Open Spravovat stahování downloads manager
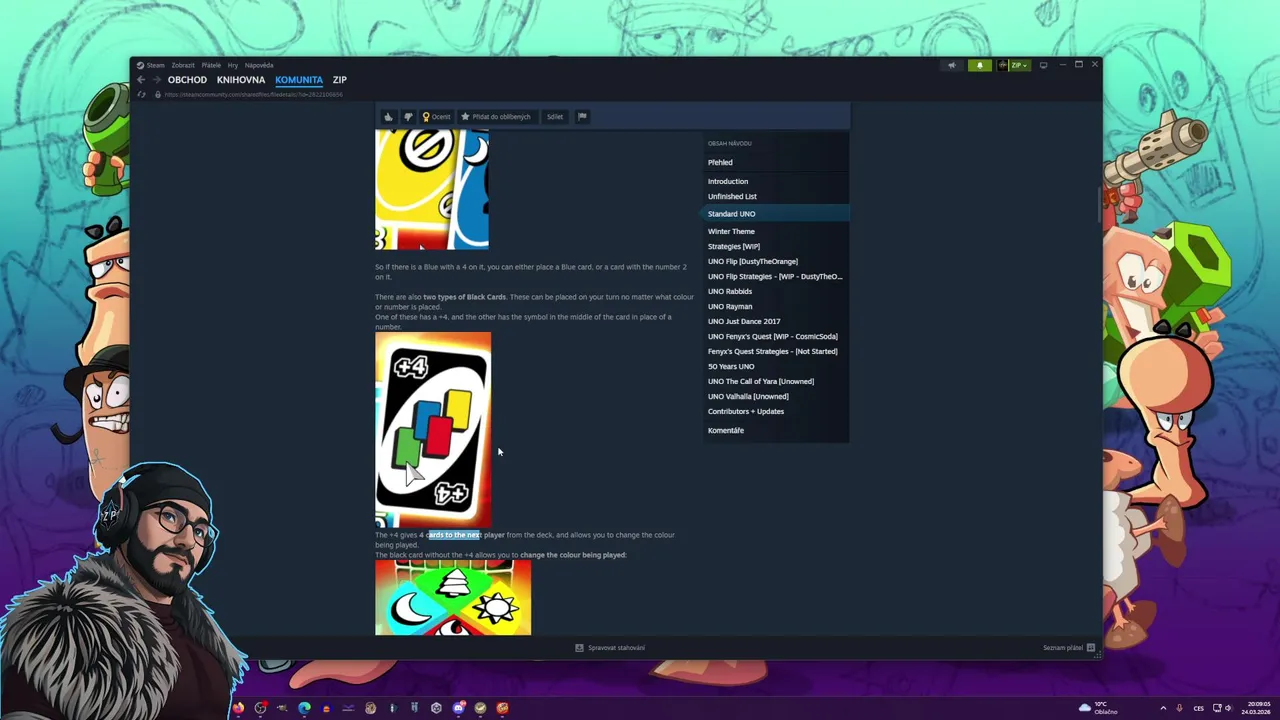 [x=610, y=648]
